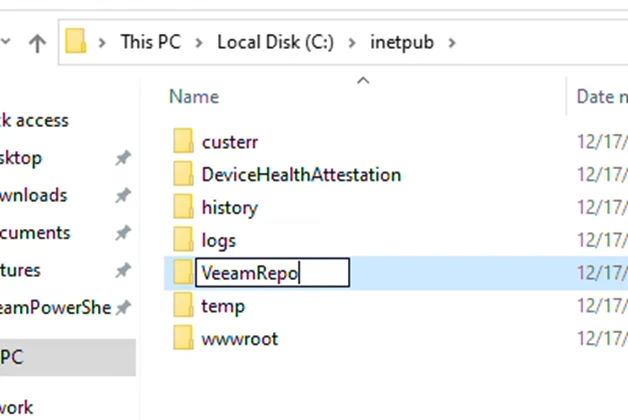This screenshot has height=420, width=628.
Task: Click the temp folder icon
Action: (183, 306)
